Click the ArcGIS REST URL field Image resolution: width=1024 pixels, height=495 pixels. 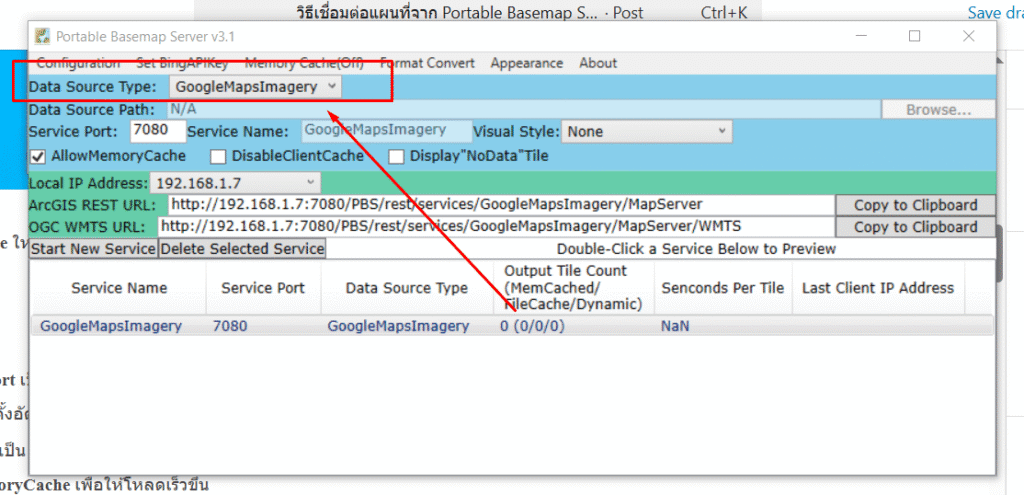[x=502, y=205]
